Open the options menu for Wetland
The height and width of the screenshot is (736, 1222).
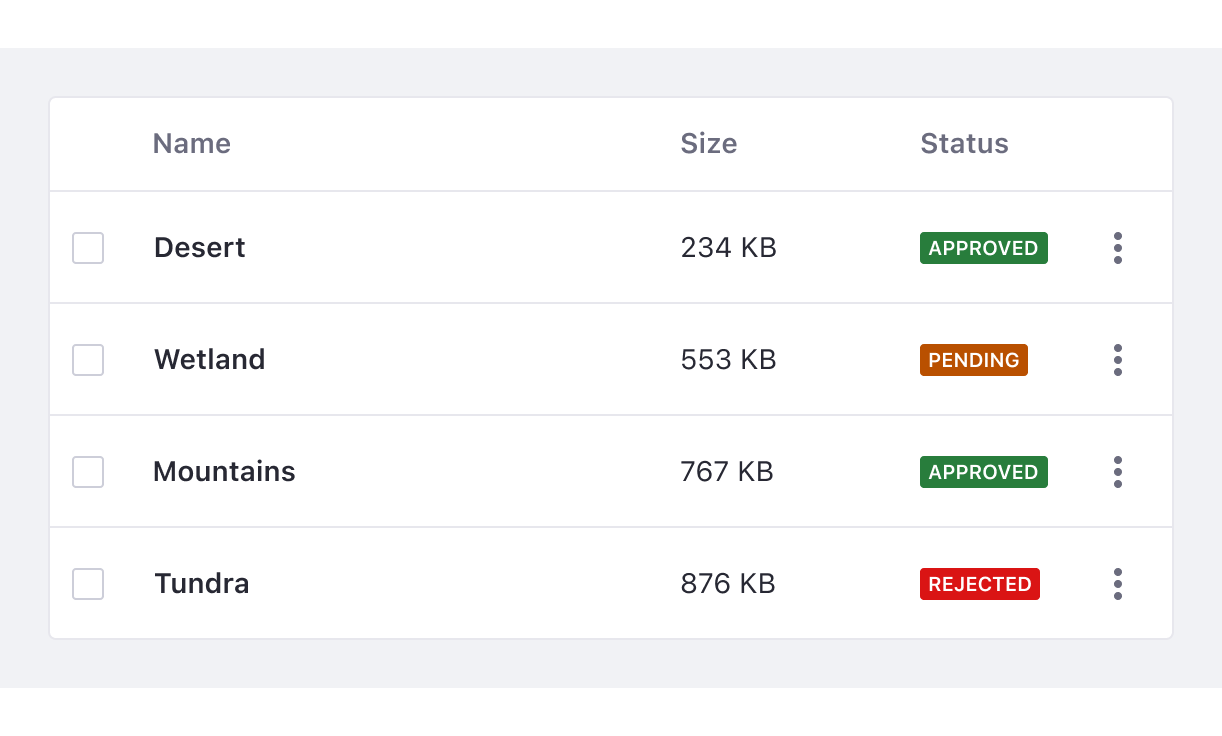(x=1117, y=360)
